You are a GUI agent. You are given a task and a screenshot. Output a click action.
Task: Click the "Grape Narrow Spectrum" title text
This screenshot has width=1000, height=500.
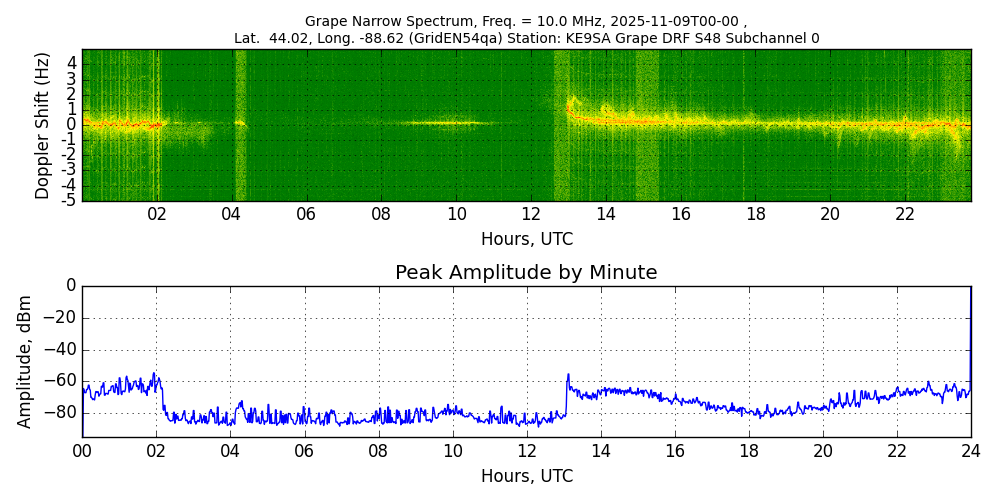383,21
